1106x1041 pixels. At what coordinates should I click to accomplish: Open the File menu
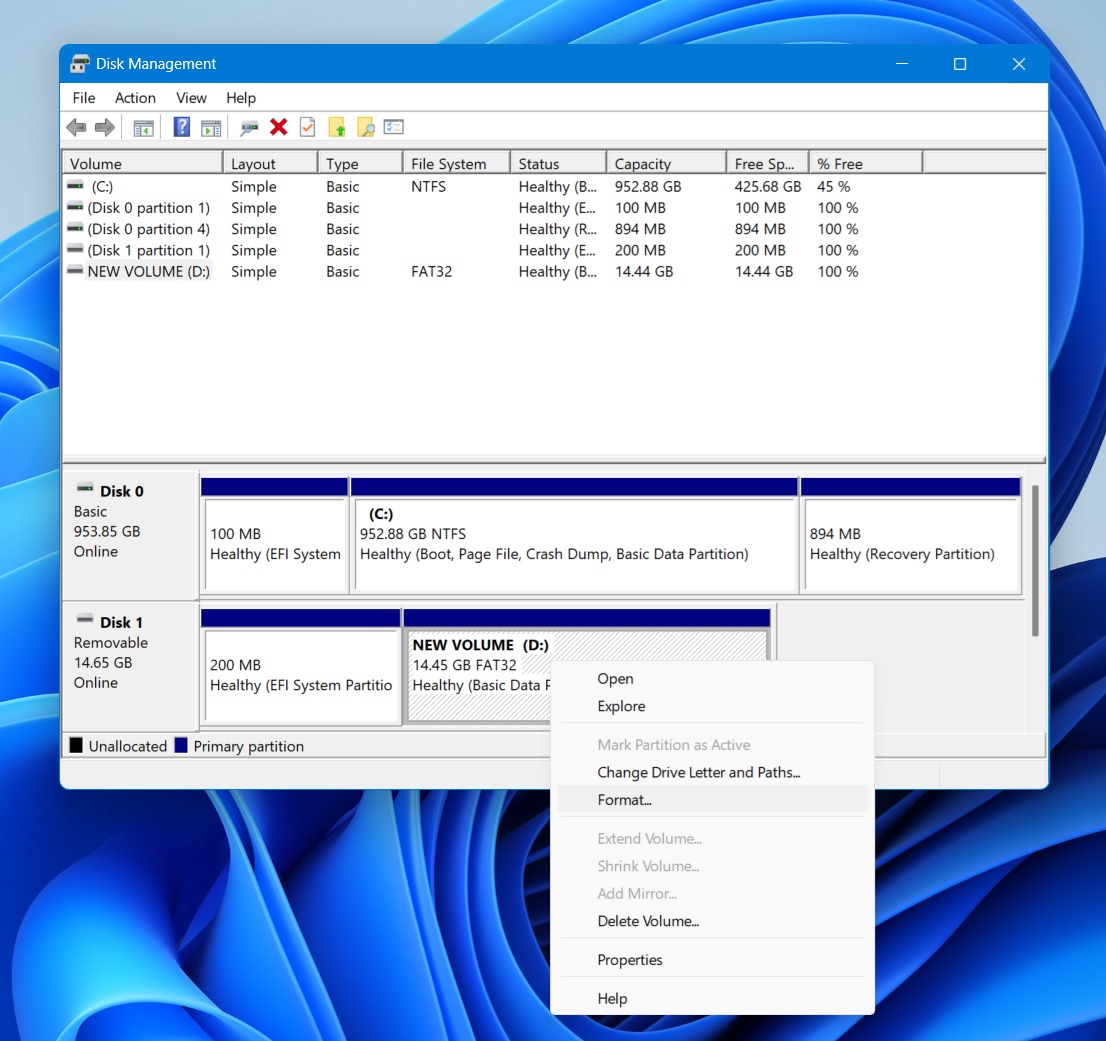coord(84,98)
